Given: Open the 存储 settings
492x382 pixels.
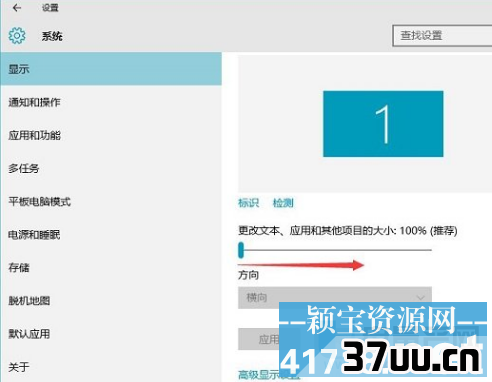Looking at the screenshot, I should click(111, 267).
